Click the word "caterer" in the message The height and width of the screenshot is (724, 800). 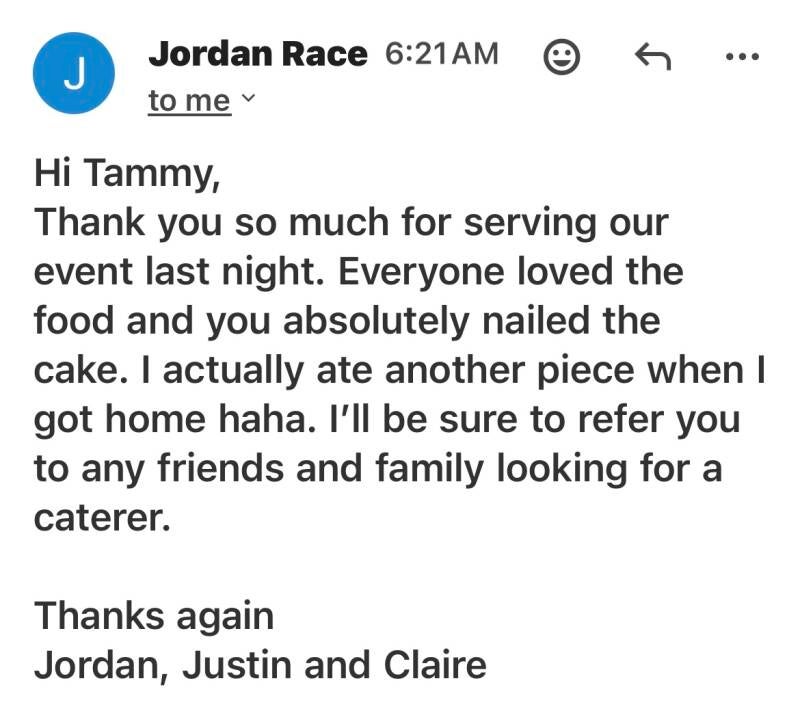(x=95, y=518)
